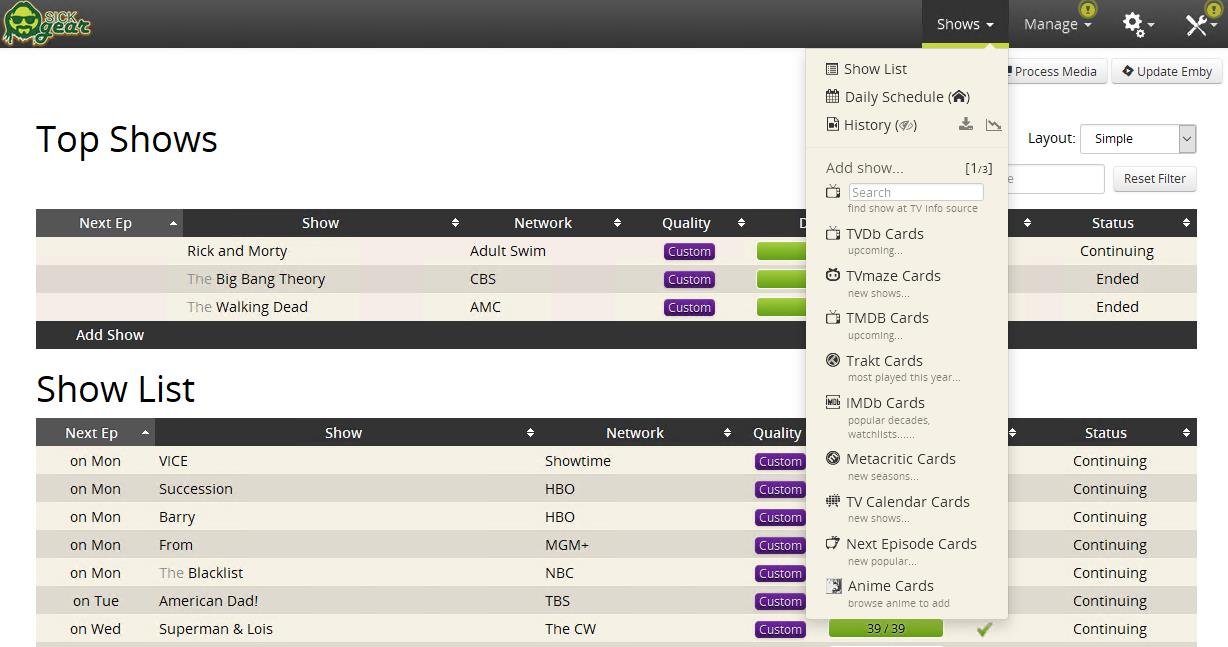Open the history graph icon
The width and height of the screenshot is (1228, 647).
coord(993,125)
